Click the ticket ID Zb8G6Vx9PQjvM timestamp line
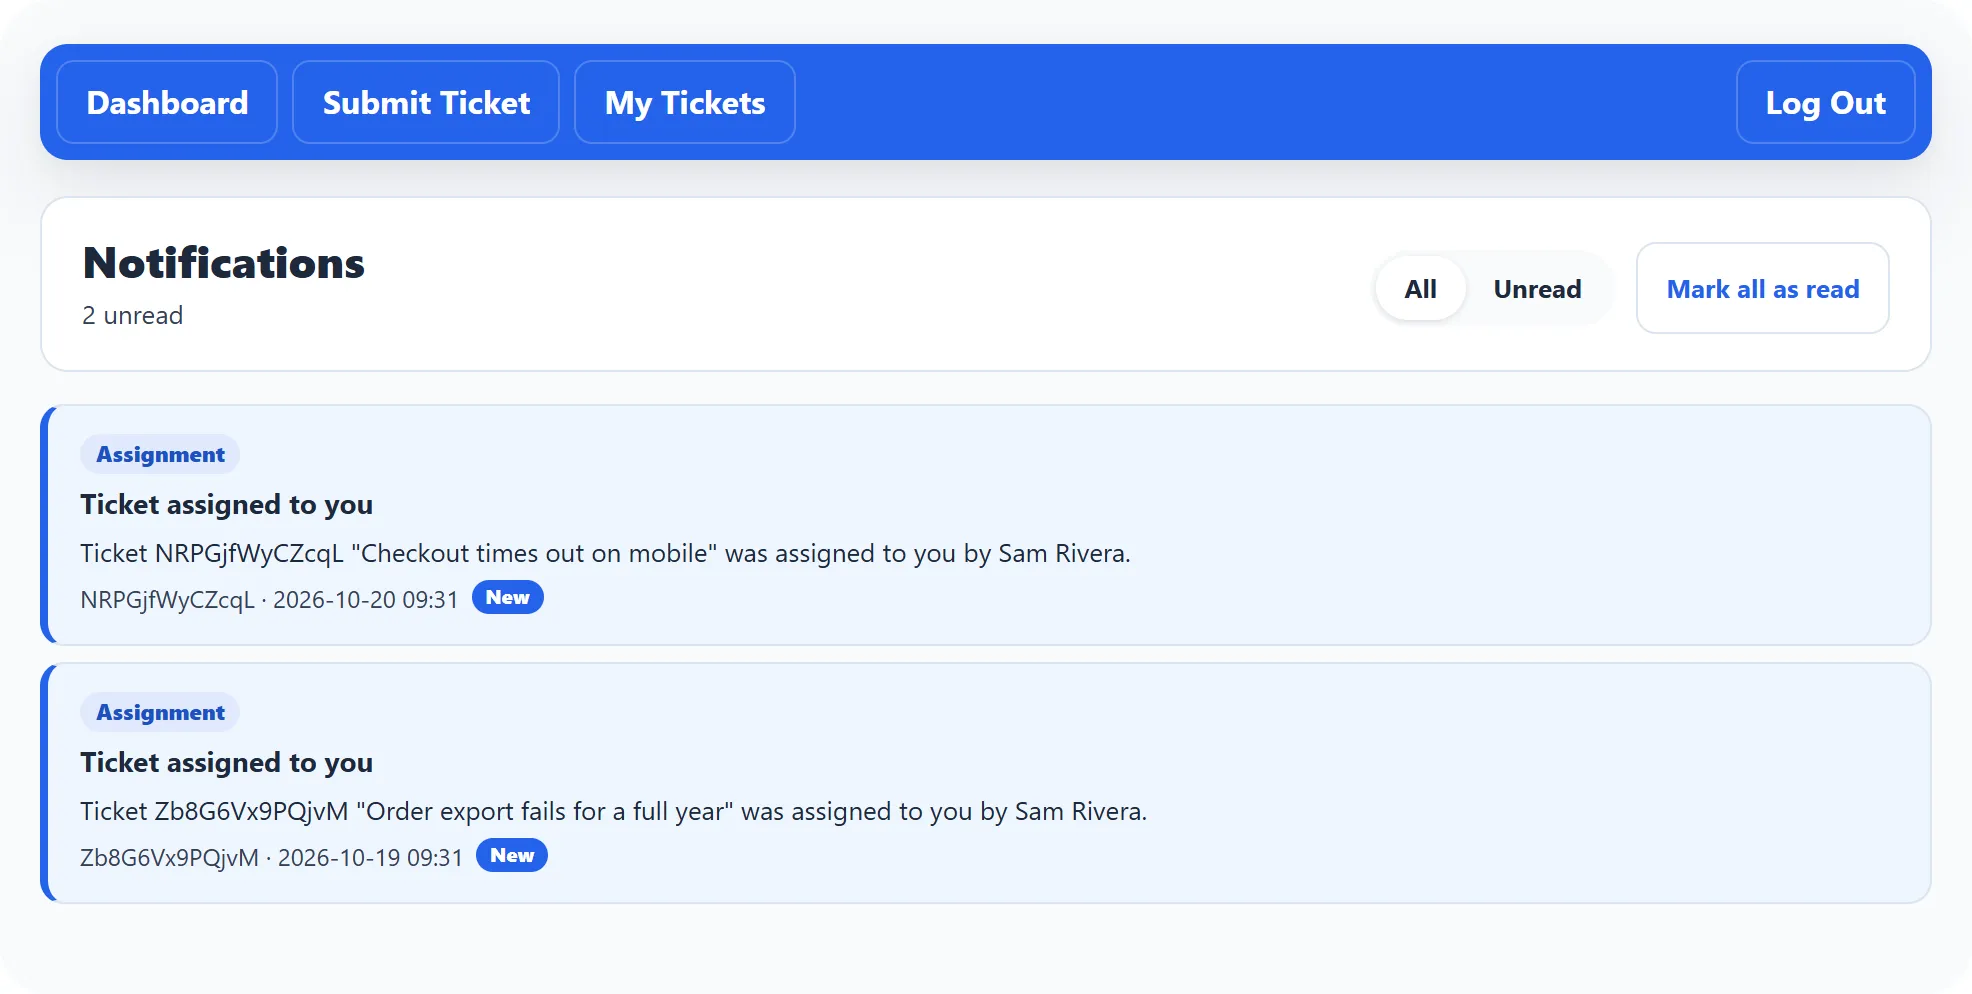 271,857
